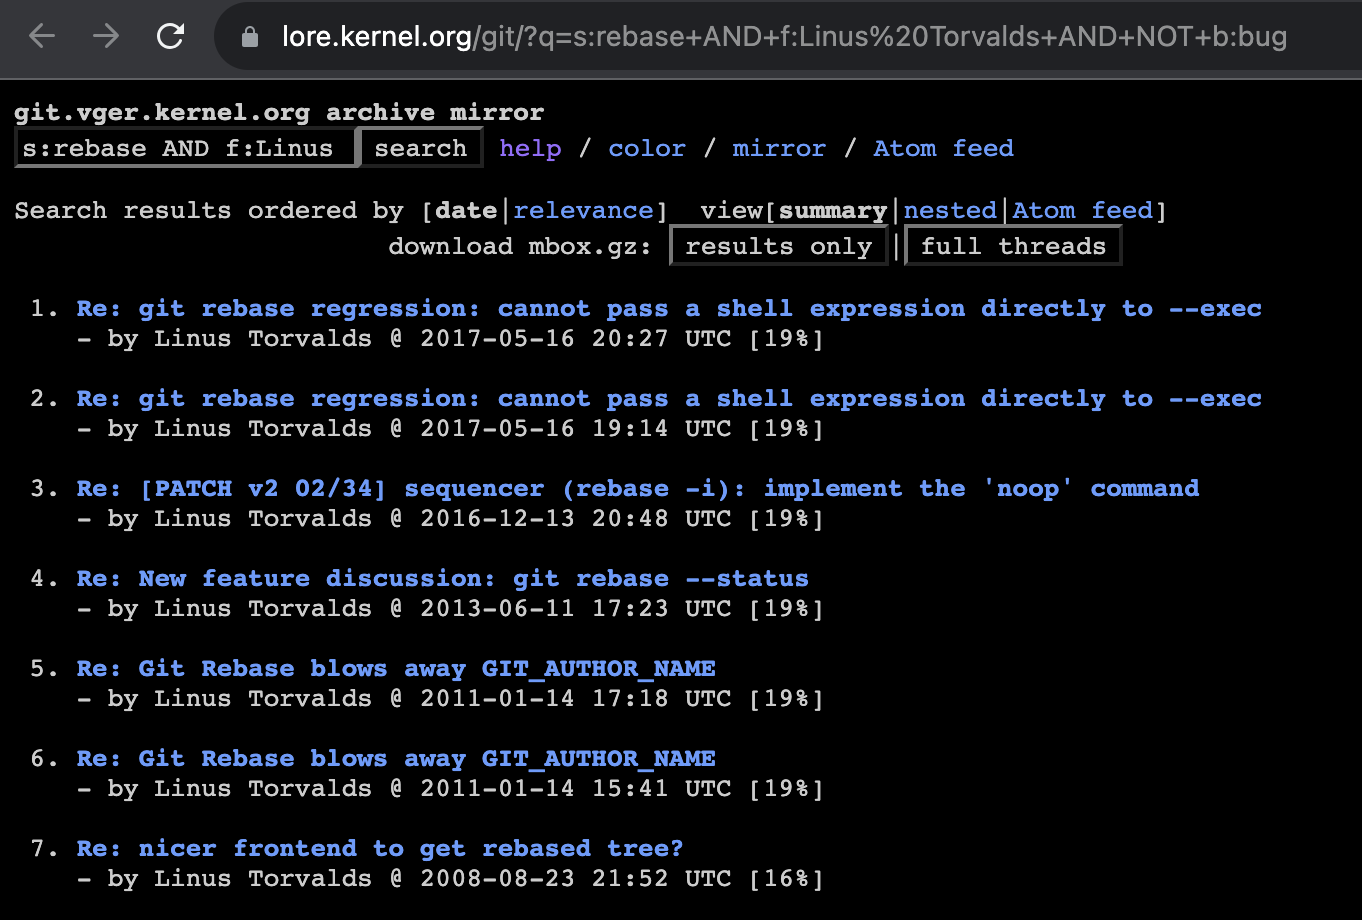This screenshot has width=1362, height=920.
Task: Open nicer frontend to get rebased tree
Action: (x=380, y=848)
